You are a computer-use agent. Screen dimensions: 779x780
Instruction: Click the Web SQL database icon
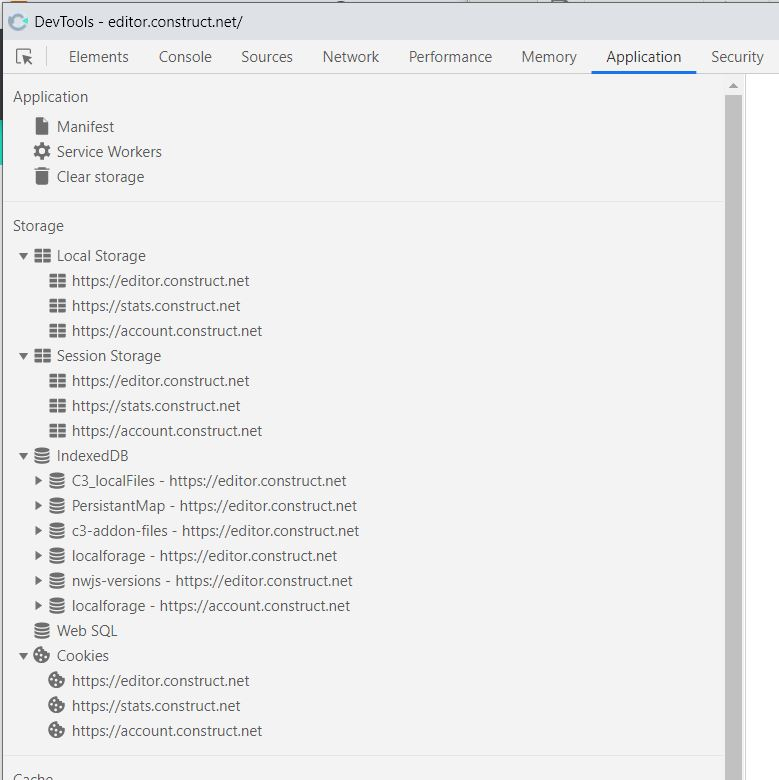tap(42, 630)
